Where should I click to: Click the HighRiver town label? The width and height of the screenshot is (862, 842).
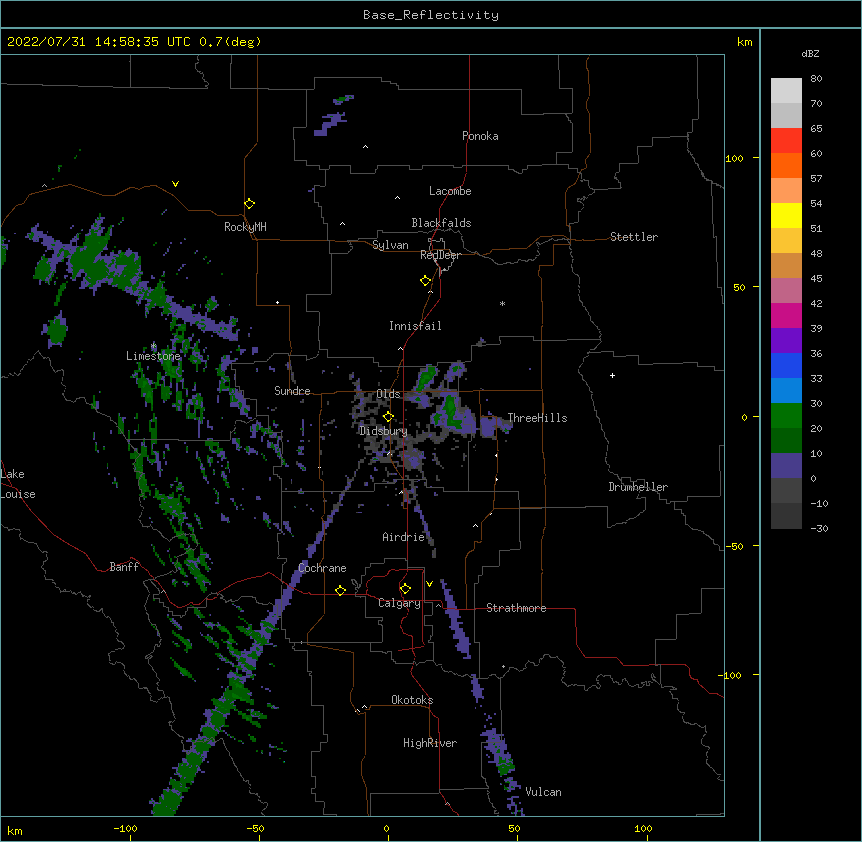430,743
